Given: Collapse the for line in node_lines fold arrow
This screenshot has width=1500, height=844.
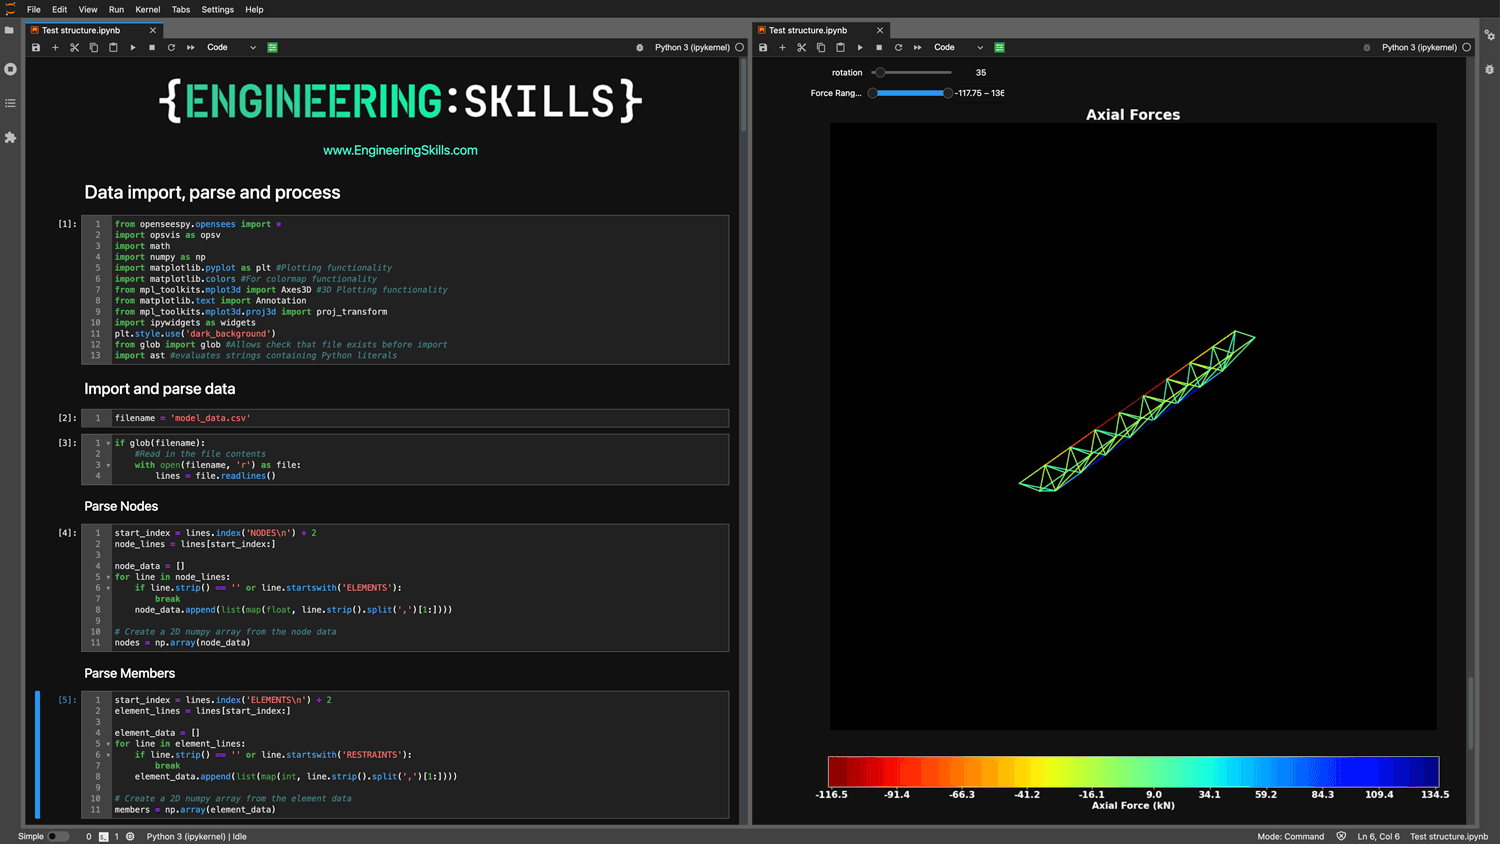Looking at the screenshot, I should point(108,577).
